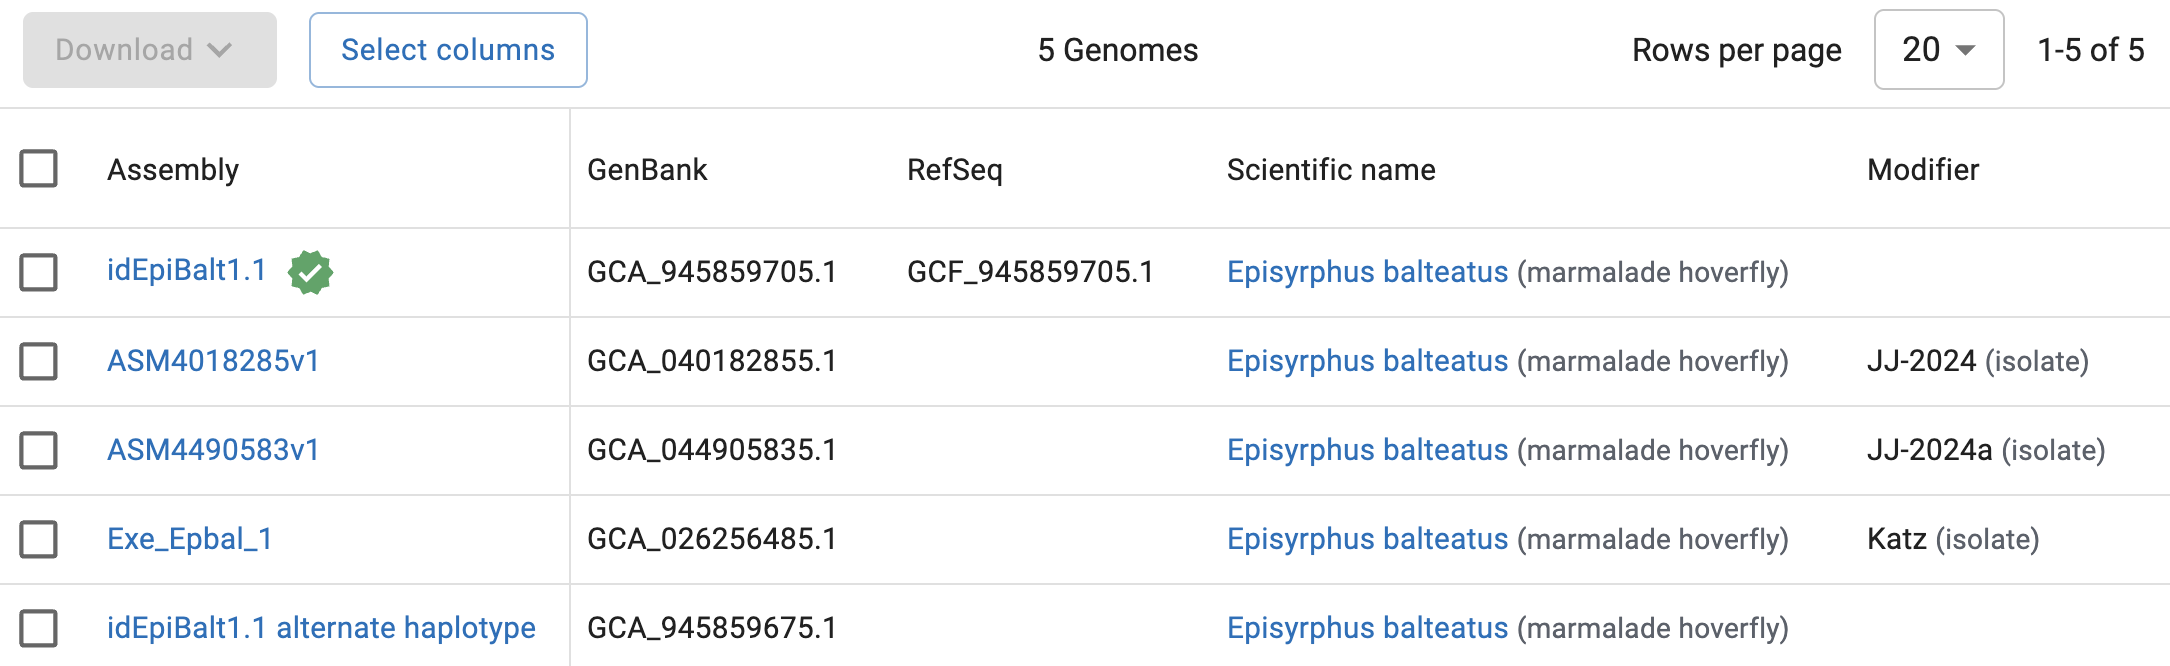Check the alternate haplotype row checkbox
Image resolution: width=2170 pixels, height=666 pixels.
(x=39, y=628)
